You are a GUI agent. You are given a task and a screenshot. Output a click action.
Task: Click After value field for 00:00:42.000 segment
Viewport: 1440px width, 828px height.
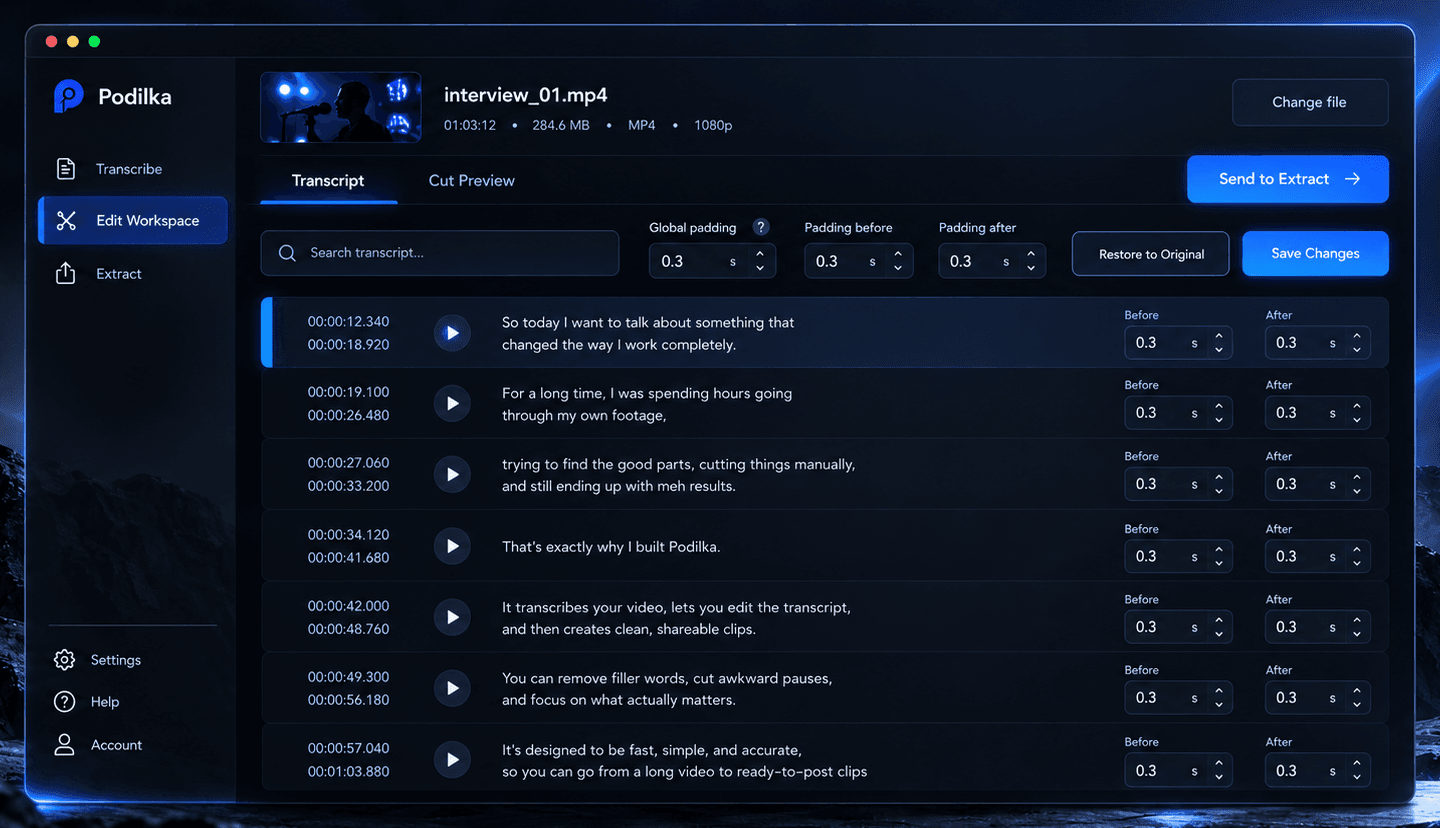[x=1318, y=627]
